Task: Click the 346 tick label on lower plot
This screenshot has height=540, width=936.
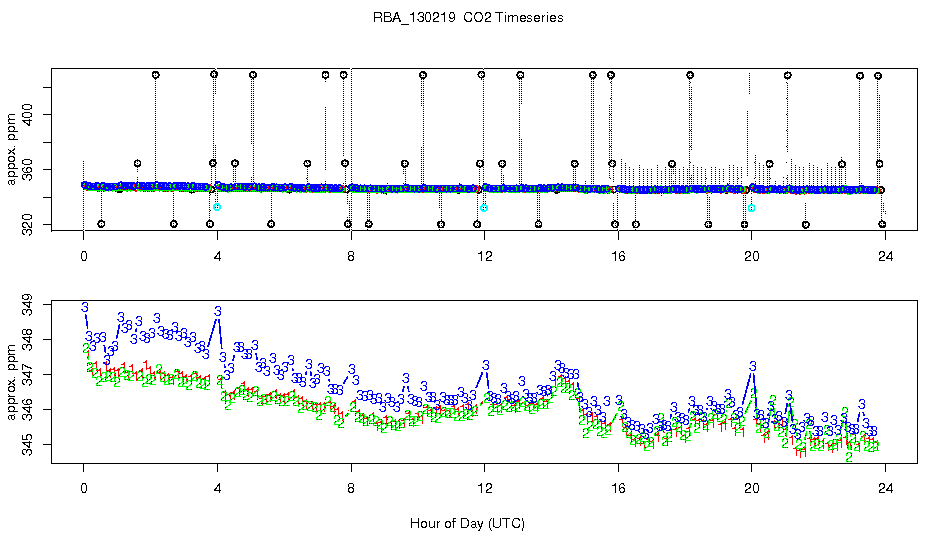Action: click(28, 410)
